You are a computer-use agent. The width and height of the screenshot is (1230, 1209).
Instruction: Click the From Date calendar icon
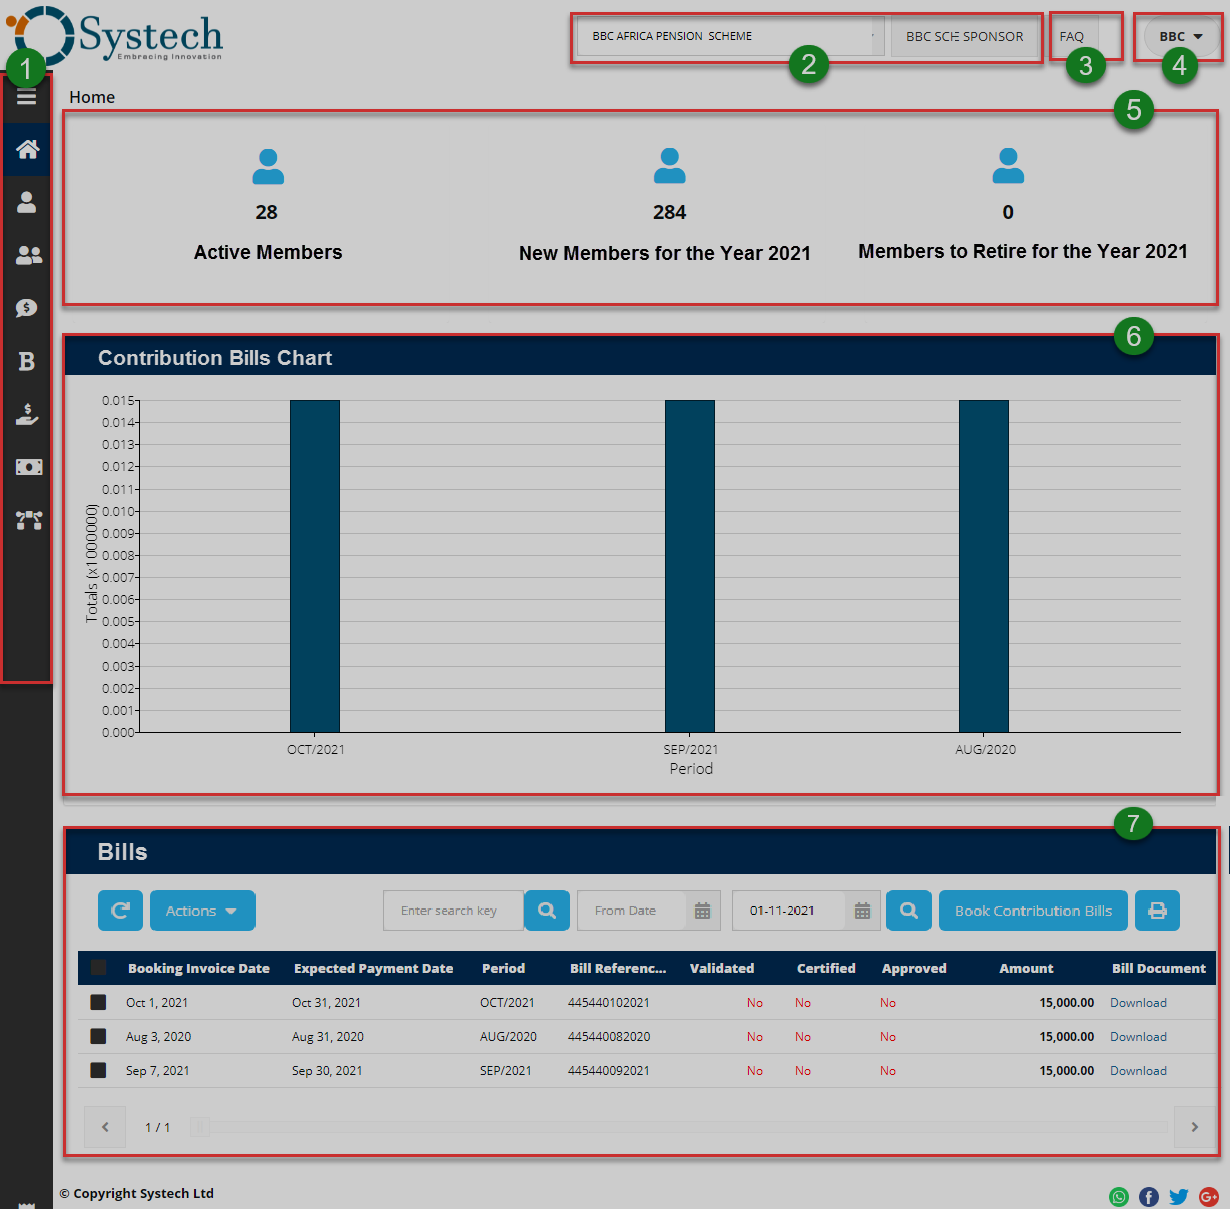click(702, 911)
